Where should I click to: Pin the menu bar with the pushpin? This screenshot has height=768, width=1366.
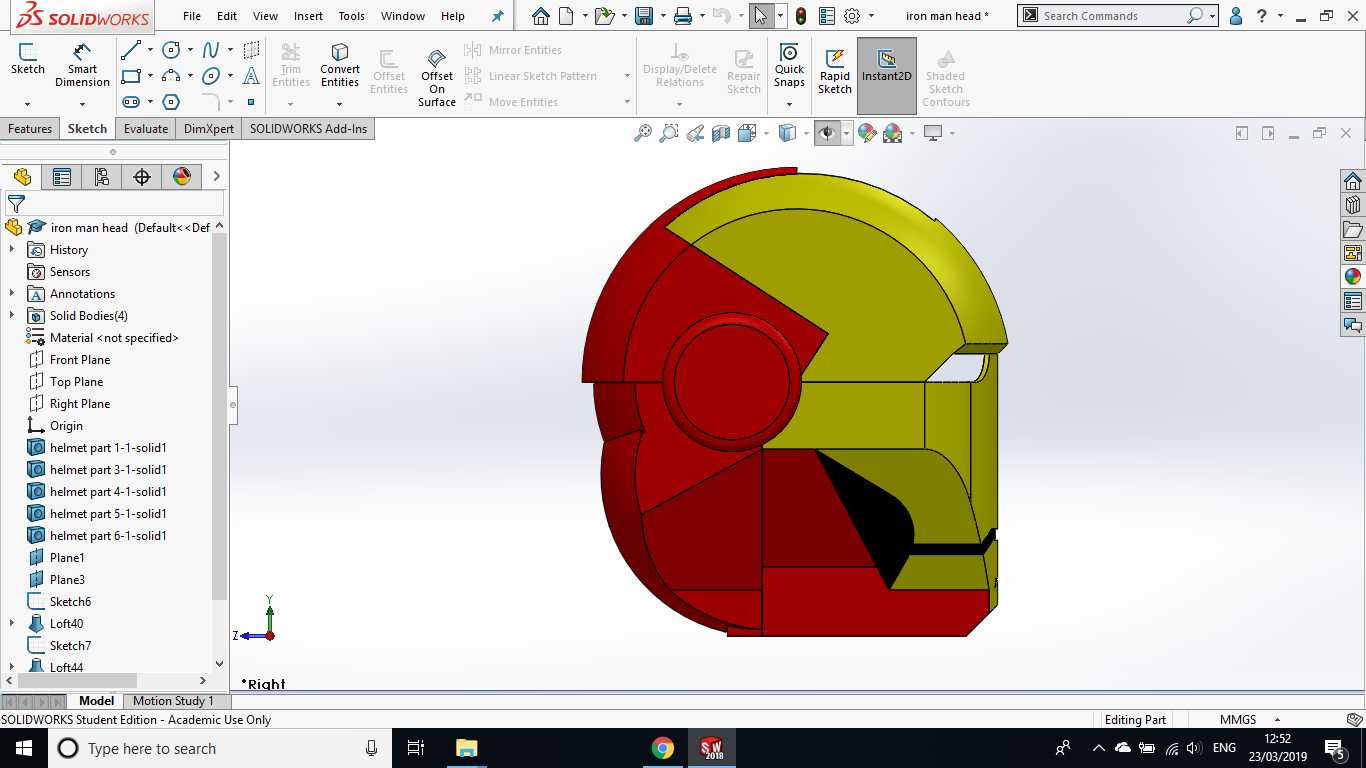point(498,16)
